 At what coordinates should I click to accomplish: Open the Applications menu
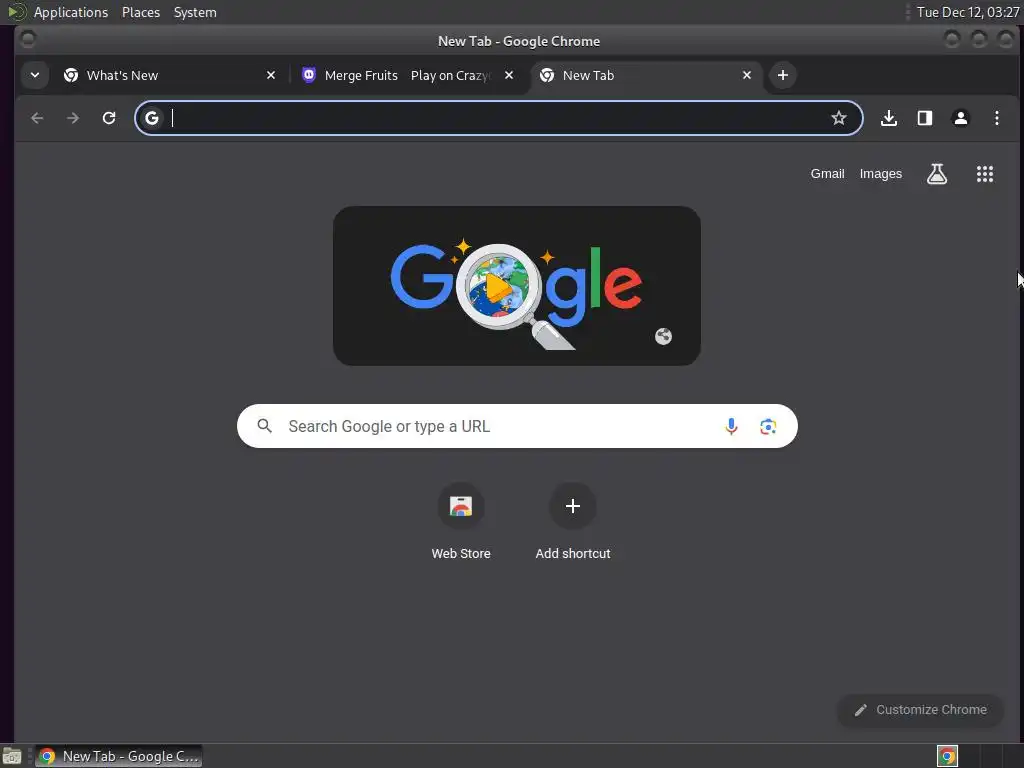click(x=71, y=12)
